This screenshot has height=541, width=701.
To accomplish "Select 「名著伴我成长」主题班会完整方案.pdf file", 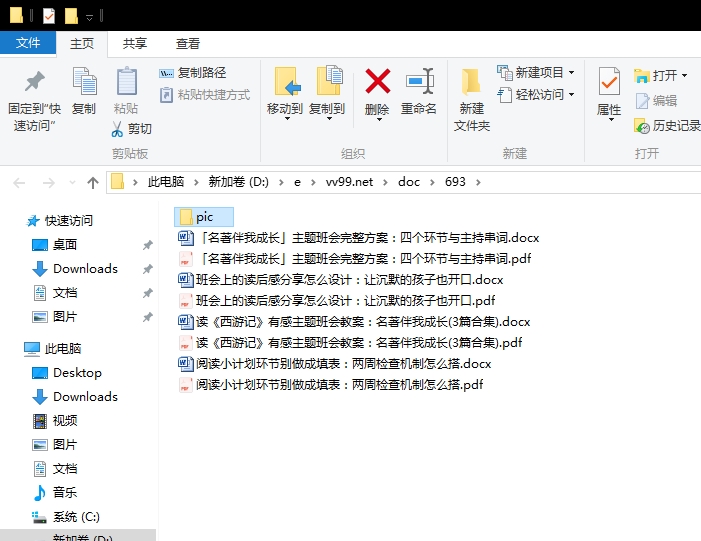I will click(355, 258).
